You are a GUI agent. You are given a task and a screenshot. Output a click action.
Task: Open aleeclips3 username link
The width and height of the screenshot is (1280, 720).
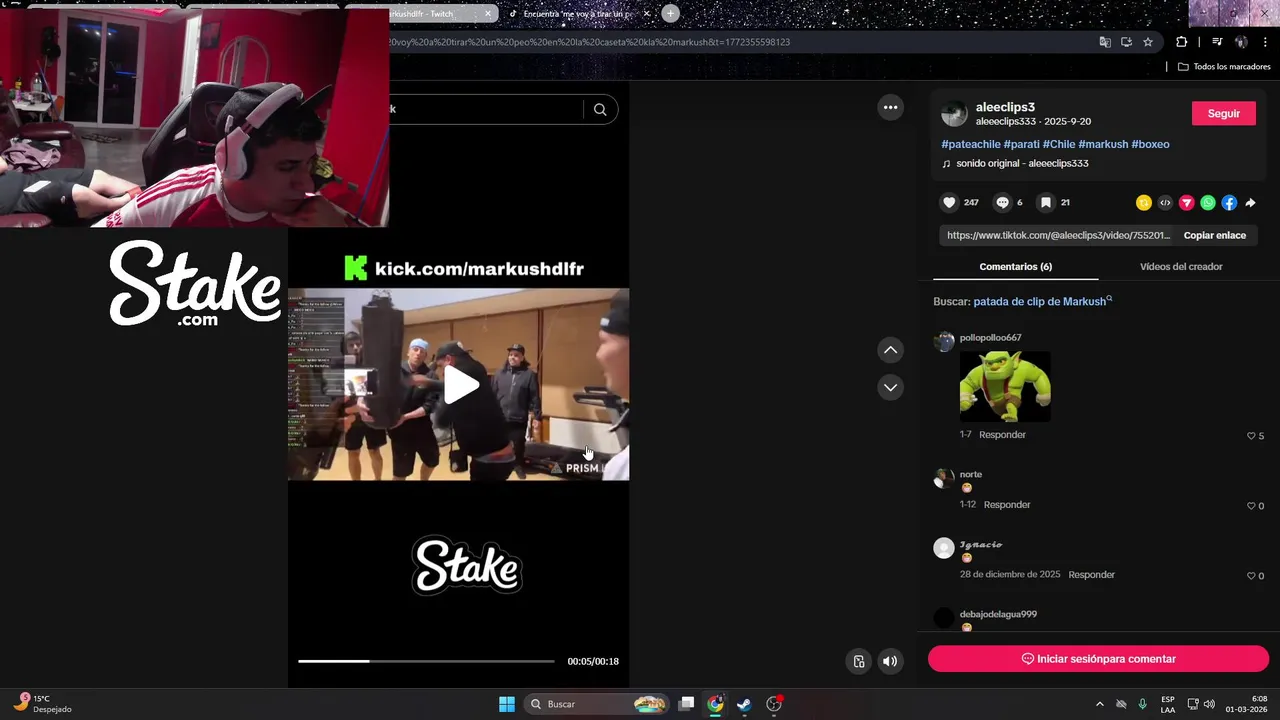click(x=1005, y=107)
